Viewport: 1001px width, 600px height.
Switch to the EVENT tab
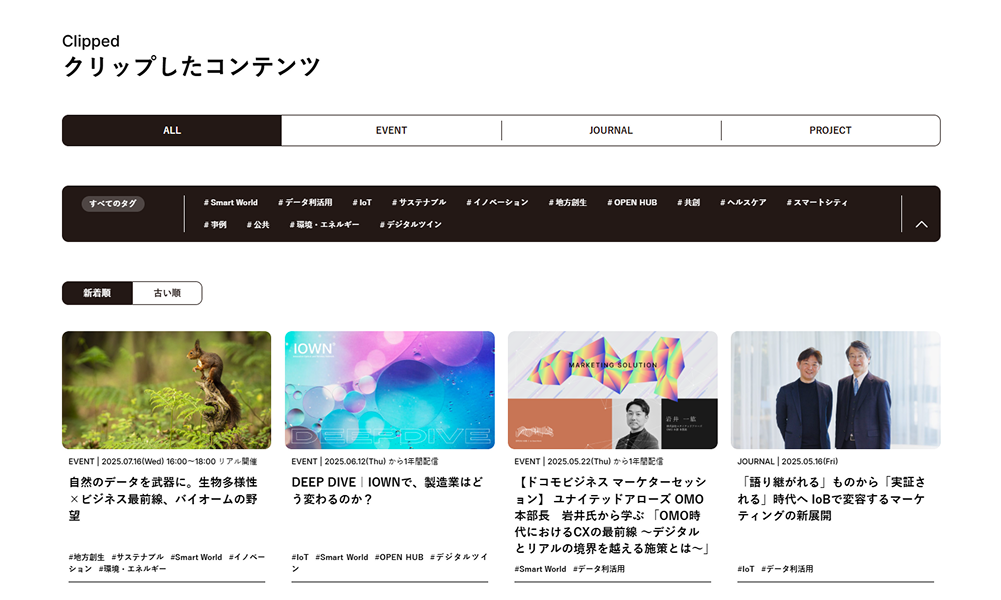(x=391, y=130)
